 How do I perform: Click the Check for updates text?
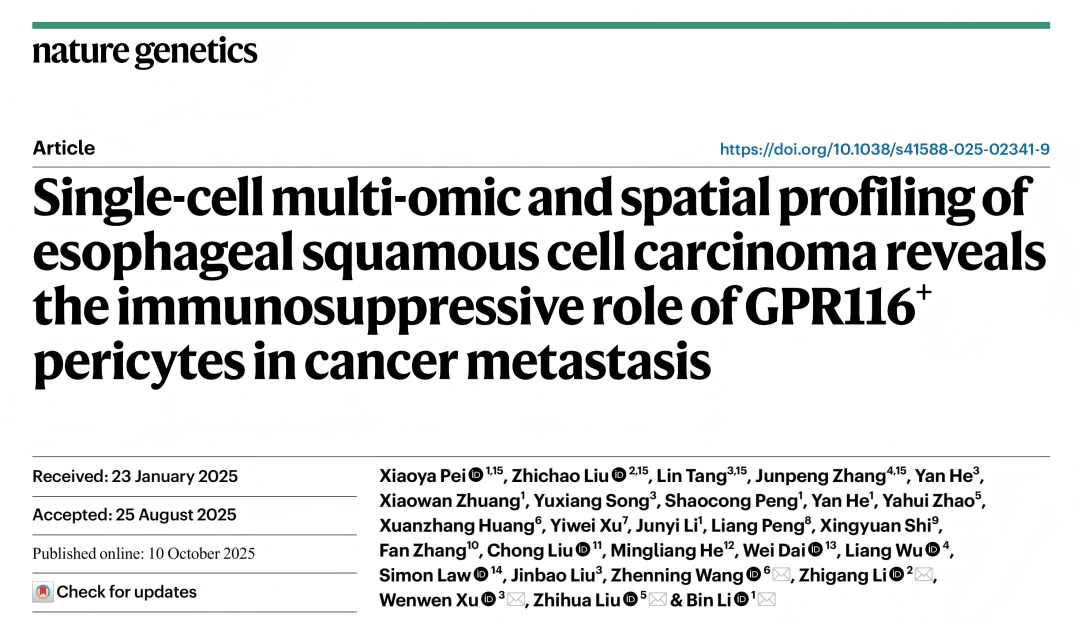point(126,592)
